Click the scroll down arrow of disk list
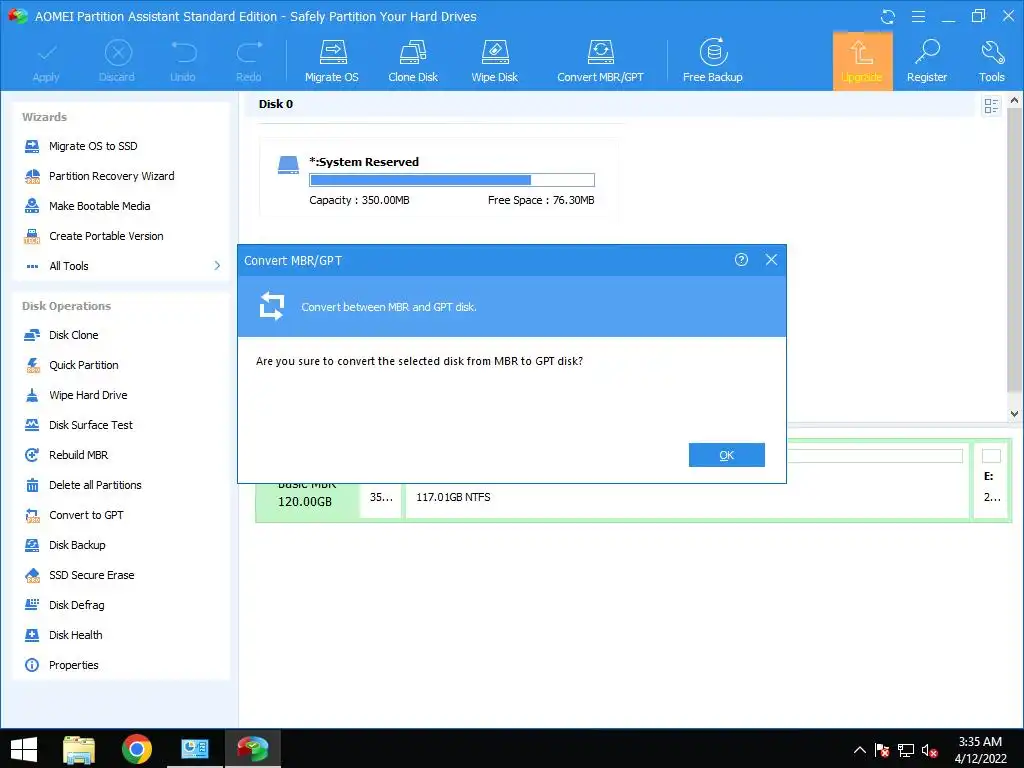This screenshot has width=1024, height=768. pyautogui.click(x=1014, y=413)
